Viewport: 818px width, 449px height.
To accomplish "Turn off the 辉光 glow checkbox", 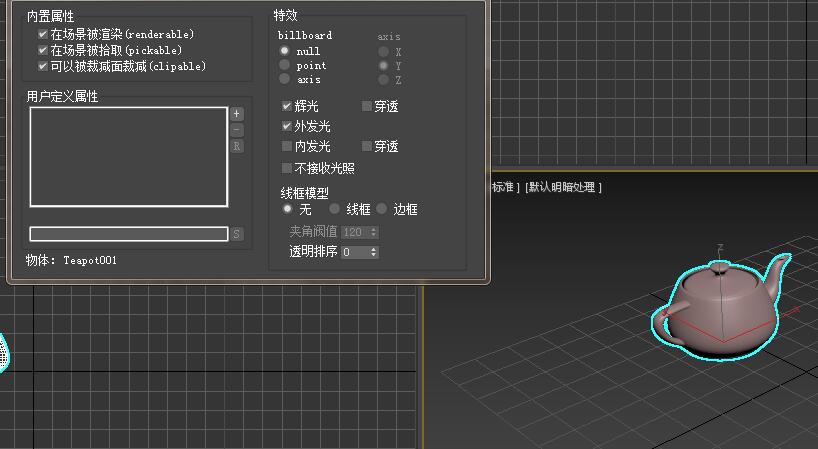I will click(x=287, y=106).
